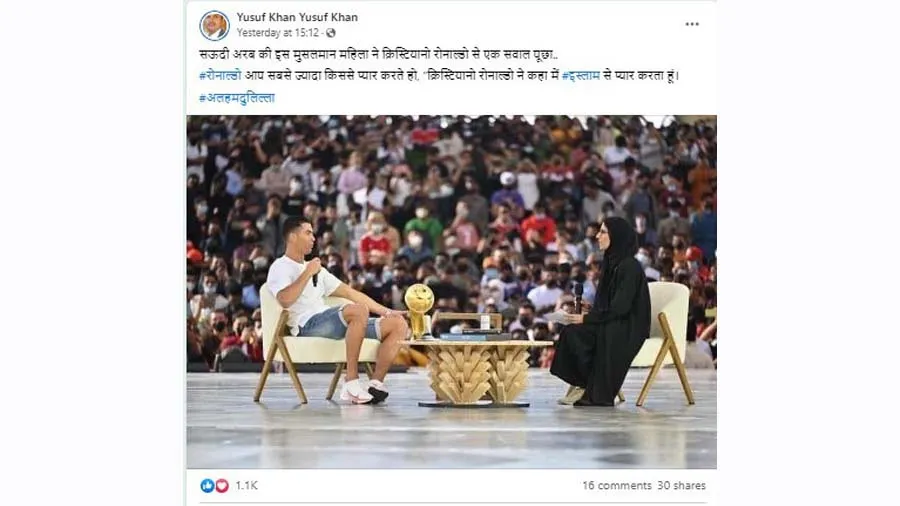Open the post options three-dot menu

coord(692,24)
